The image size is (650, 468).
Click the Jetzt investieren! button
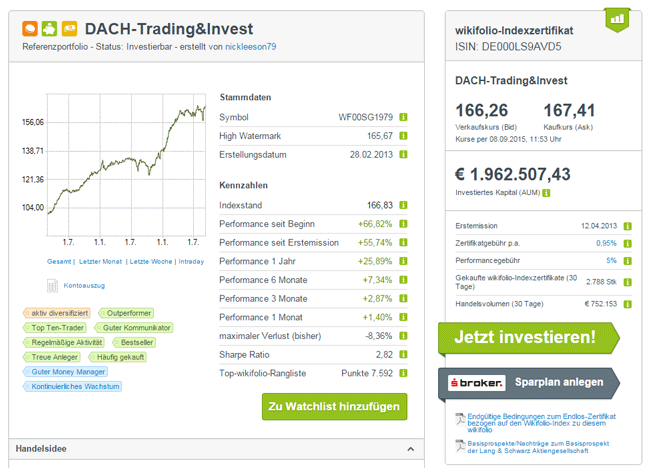pyautogui.click(x=529, y=337)
